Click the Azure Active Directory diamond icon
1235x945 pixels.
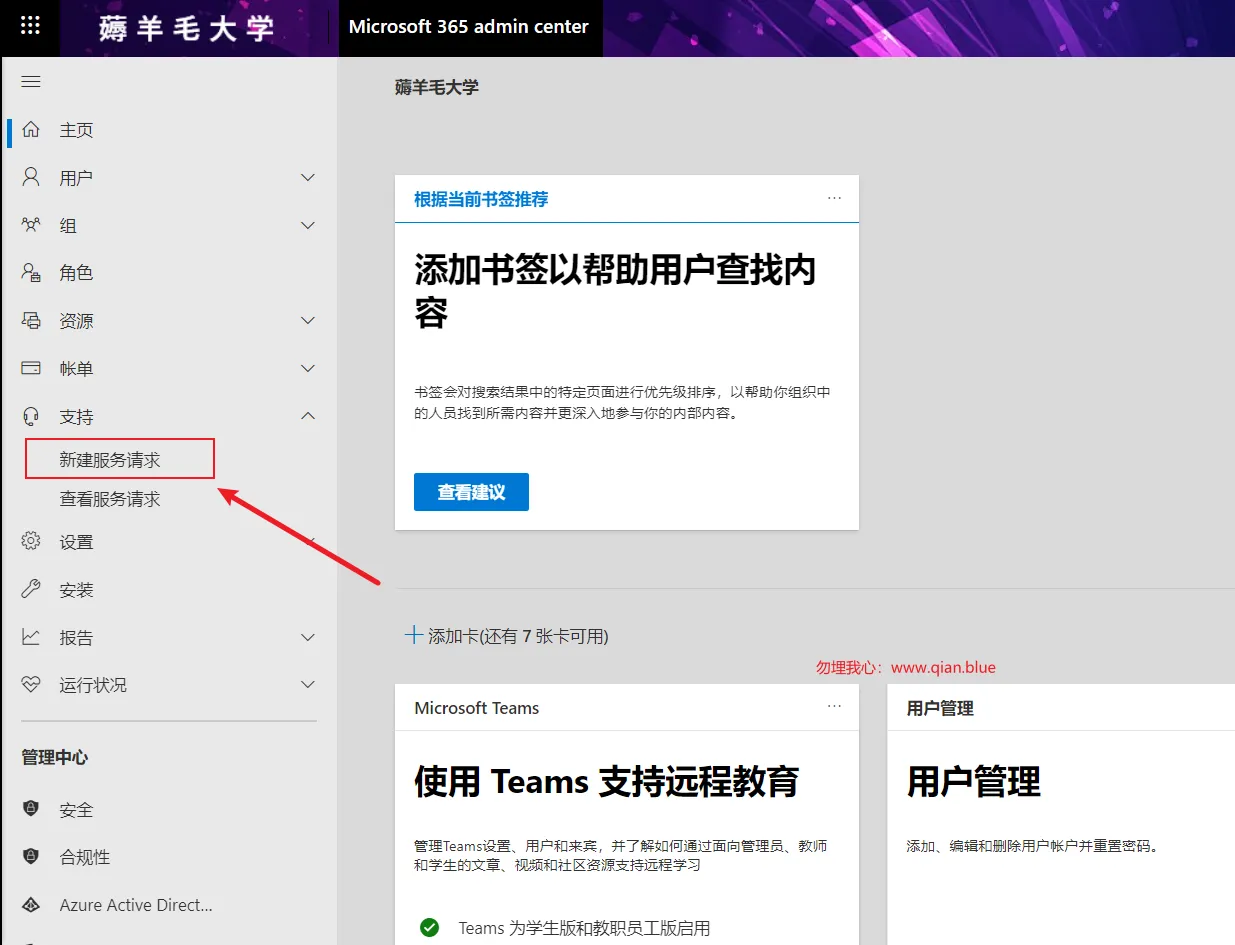[x=31, y=905]
